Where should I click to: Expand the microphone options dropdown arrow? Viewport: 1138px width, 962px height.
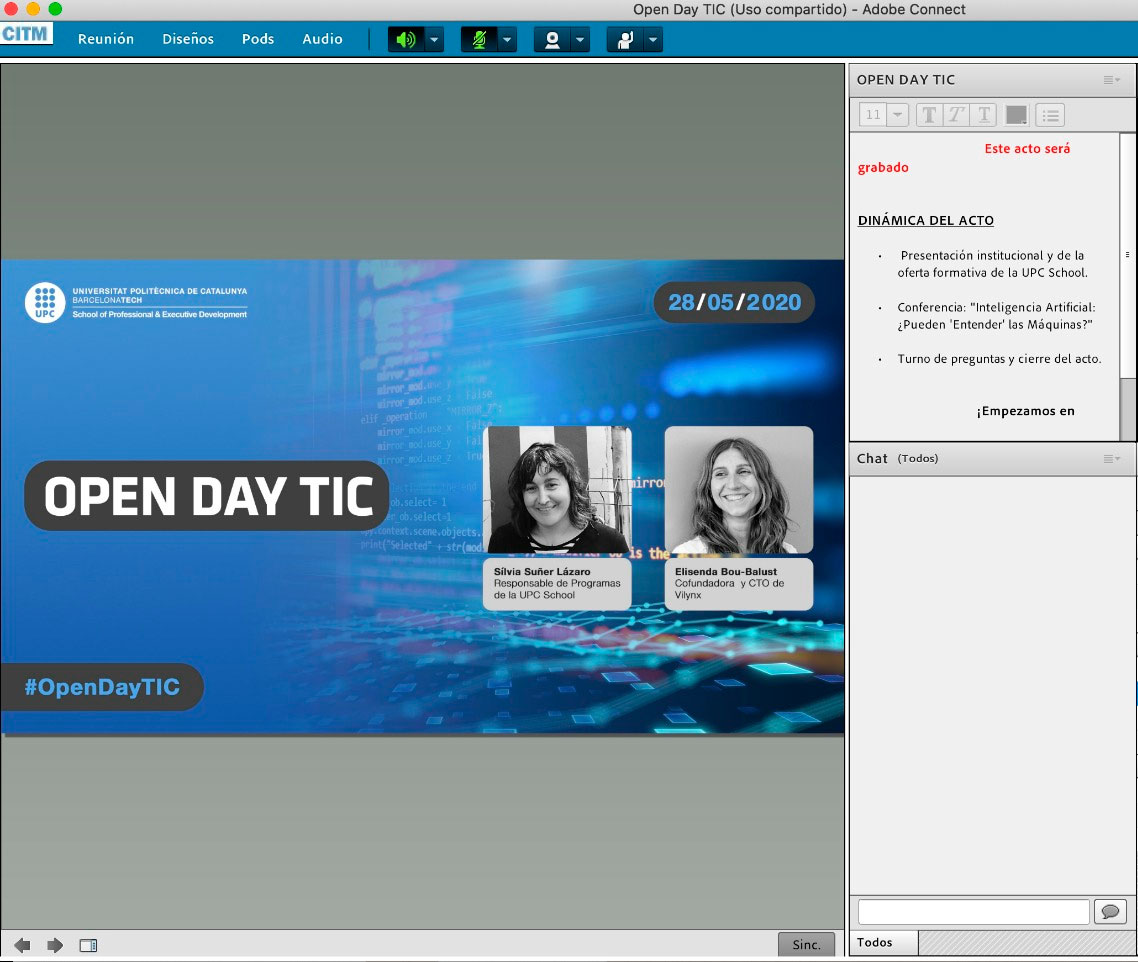[x=507, y=40]
